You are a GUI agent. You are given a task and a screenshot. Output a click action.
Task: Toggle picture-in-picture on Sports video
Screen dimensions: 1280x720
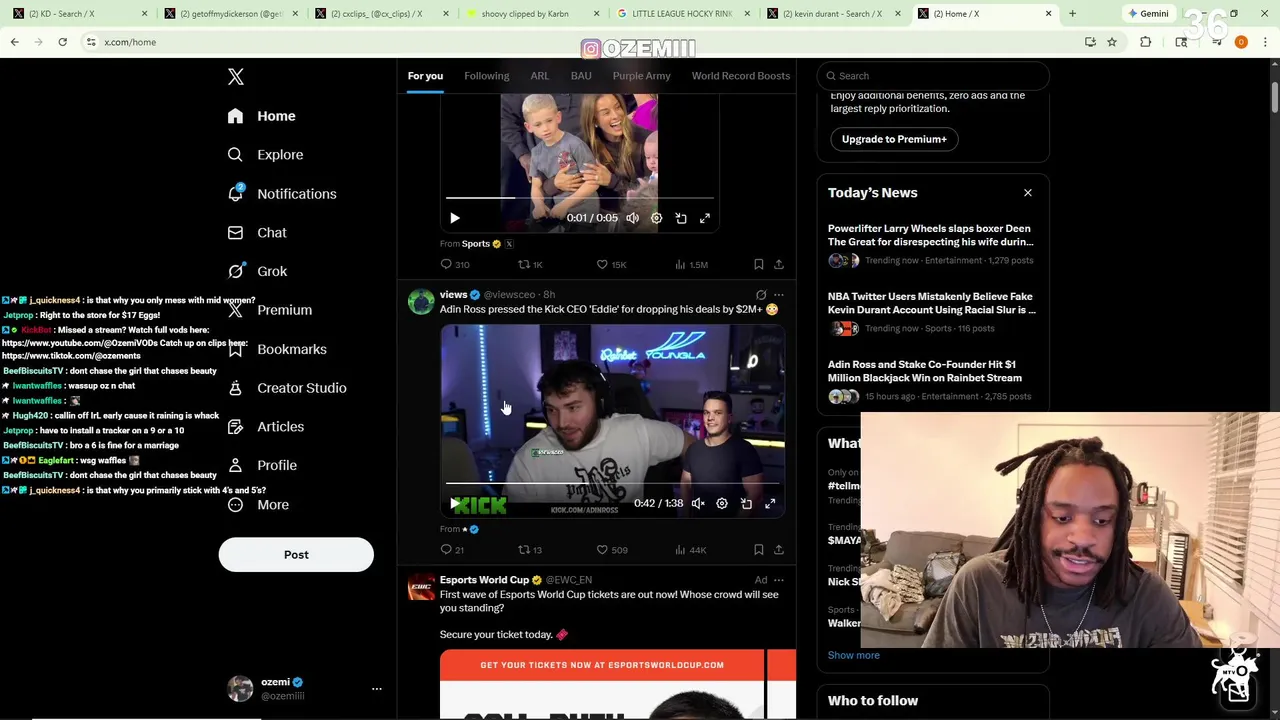[x=681, y=218]
